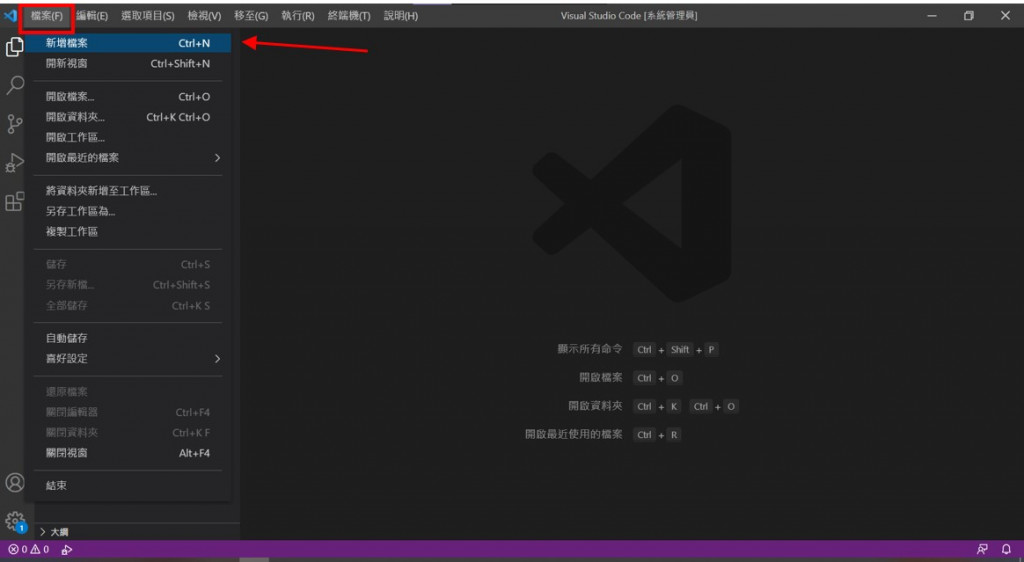Select 開新視窗 menu entry
Screen dimensions: 1024x562
[128, 63]
